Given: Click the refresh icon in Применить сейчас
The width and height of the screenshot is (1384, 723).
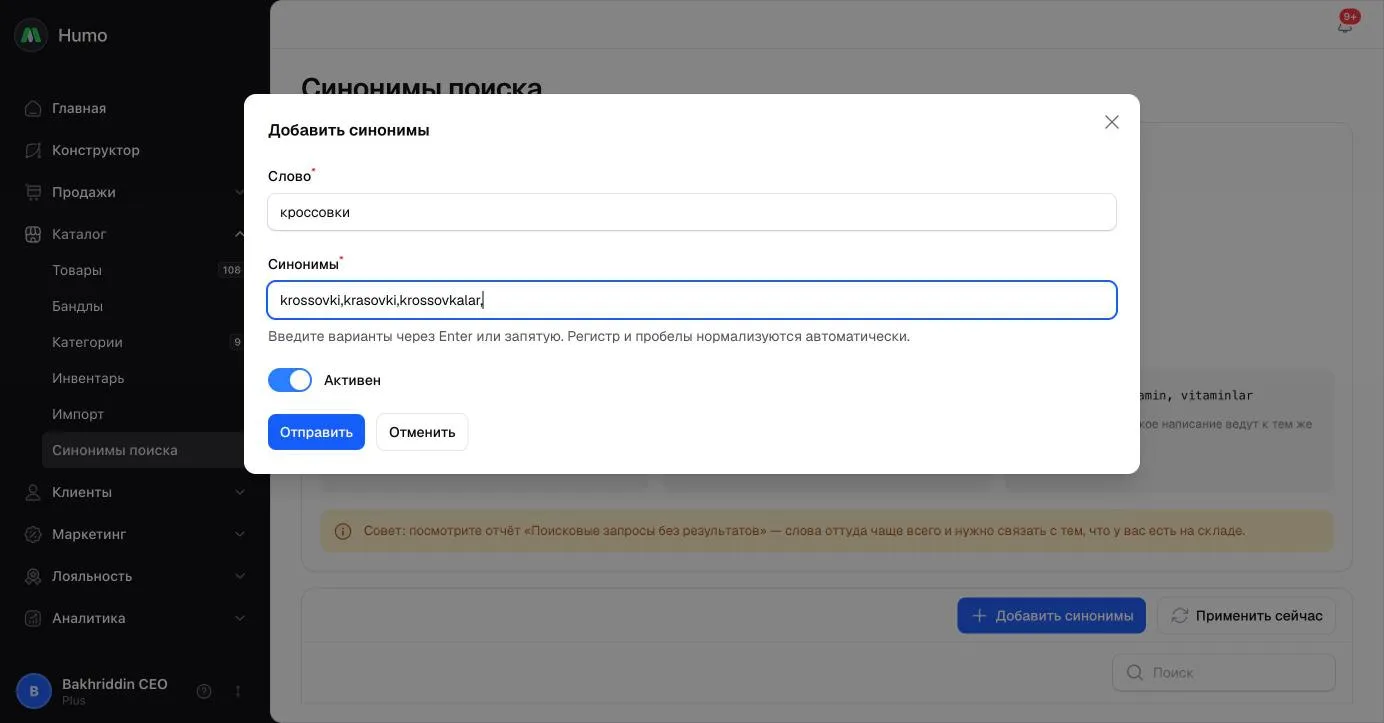Looking at the screenshot, I should tap(1180, 615).
